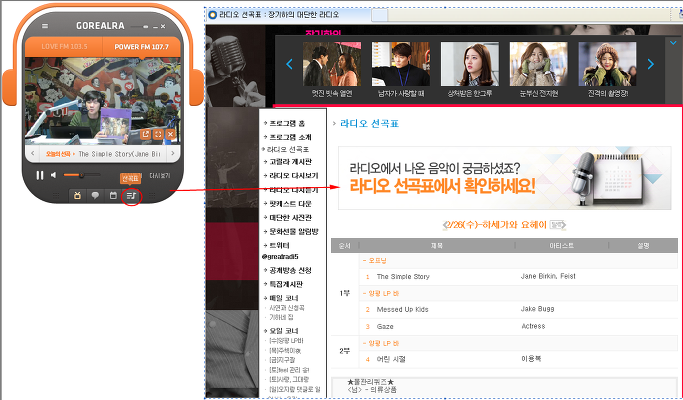This screenshot has height=400, width=683.
Task: Click the artist Actress
Action: point(533,326)
